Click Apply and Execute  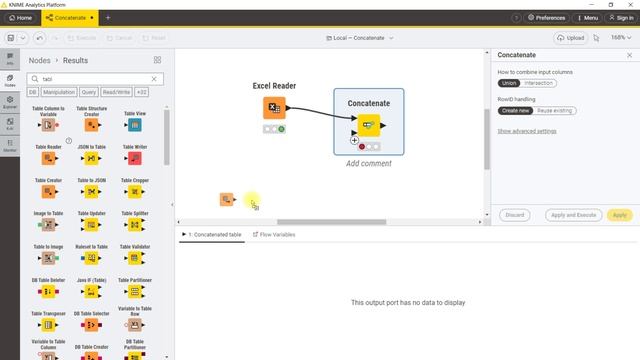pyautogui.click(x=573, y=215)
